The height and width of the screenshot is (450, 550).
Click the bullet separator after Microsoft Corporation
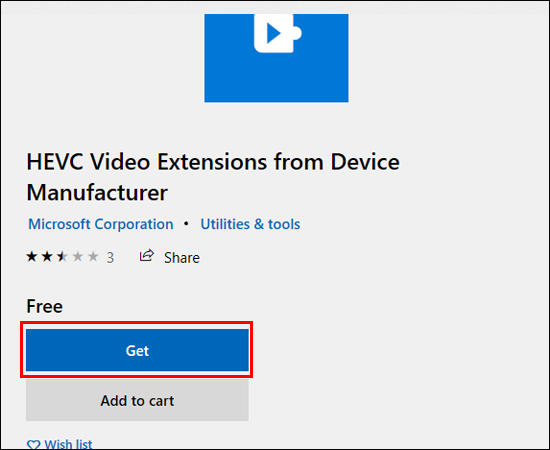[x=186, y=223]
